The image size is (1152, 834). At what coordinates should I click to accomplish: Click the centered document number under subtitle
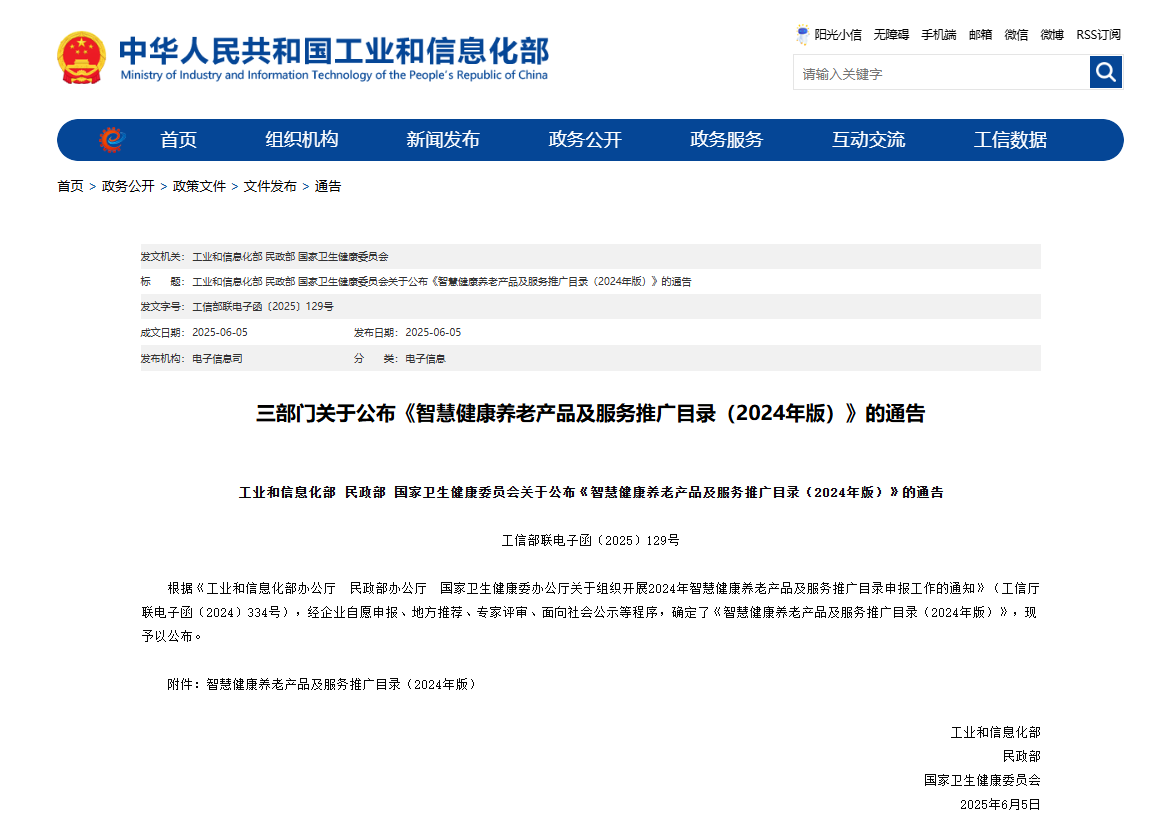[591, 541]
